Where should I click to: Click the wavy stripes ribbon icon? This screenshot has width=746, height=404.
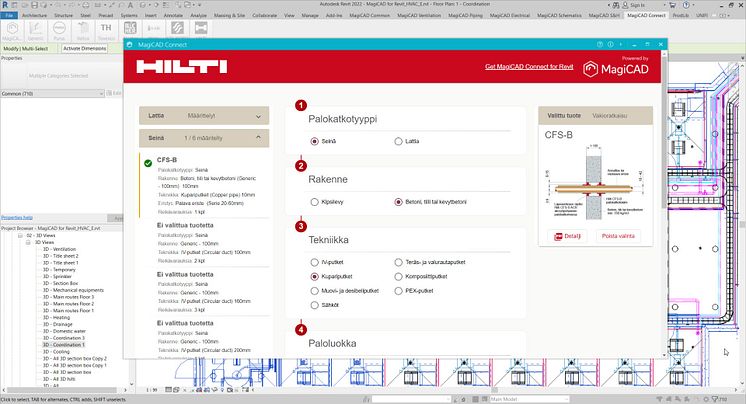pos(177,28)
